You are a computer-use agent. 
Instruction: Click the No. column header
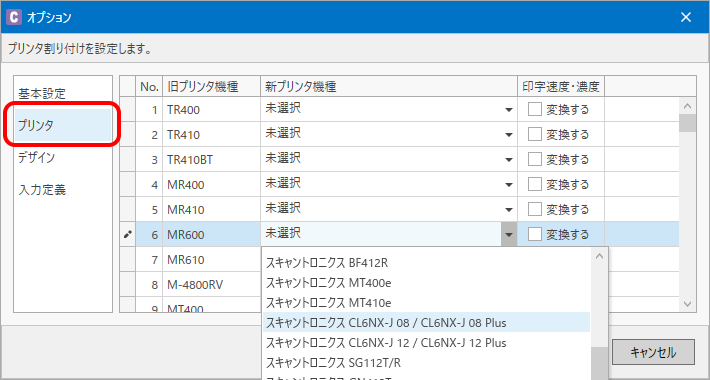[x=149, y=86]
